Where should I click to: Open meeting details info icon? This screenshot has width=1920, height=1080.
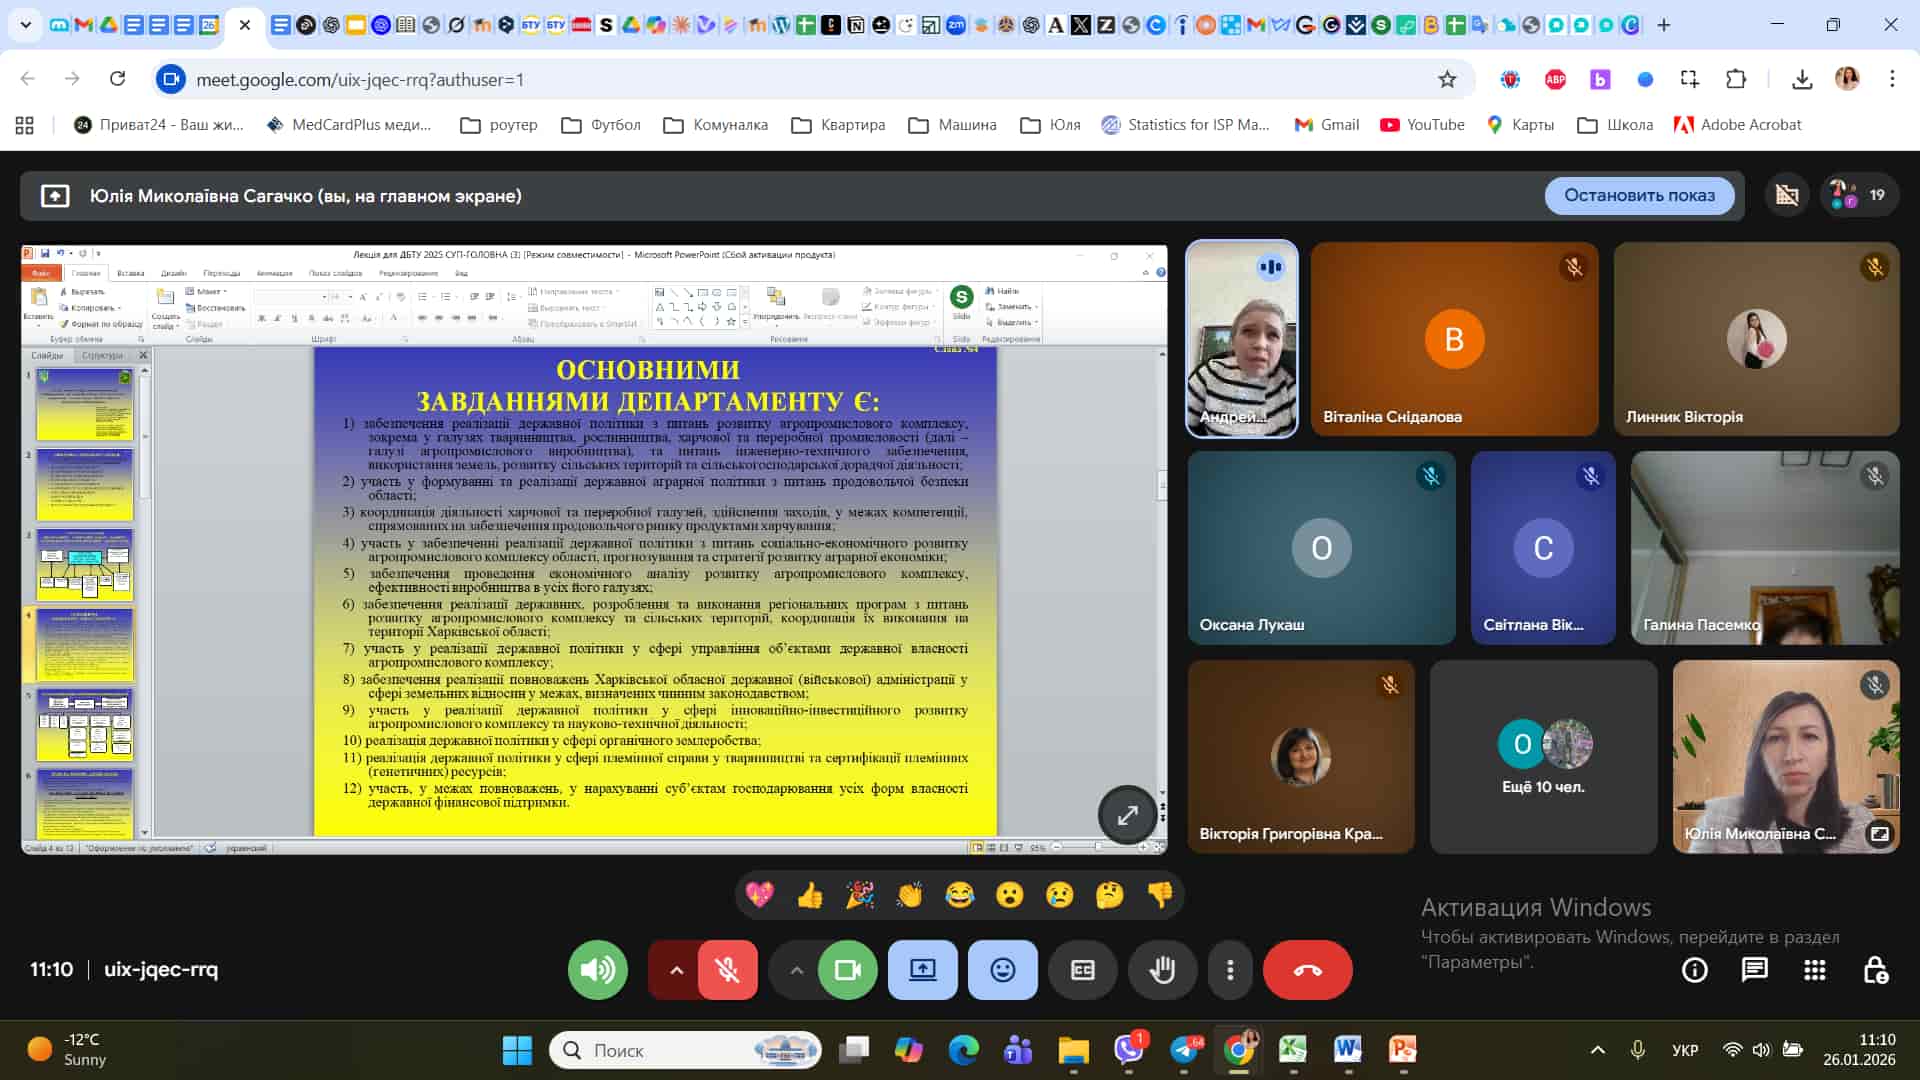pos(1694,970)
